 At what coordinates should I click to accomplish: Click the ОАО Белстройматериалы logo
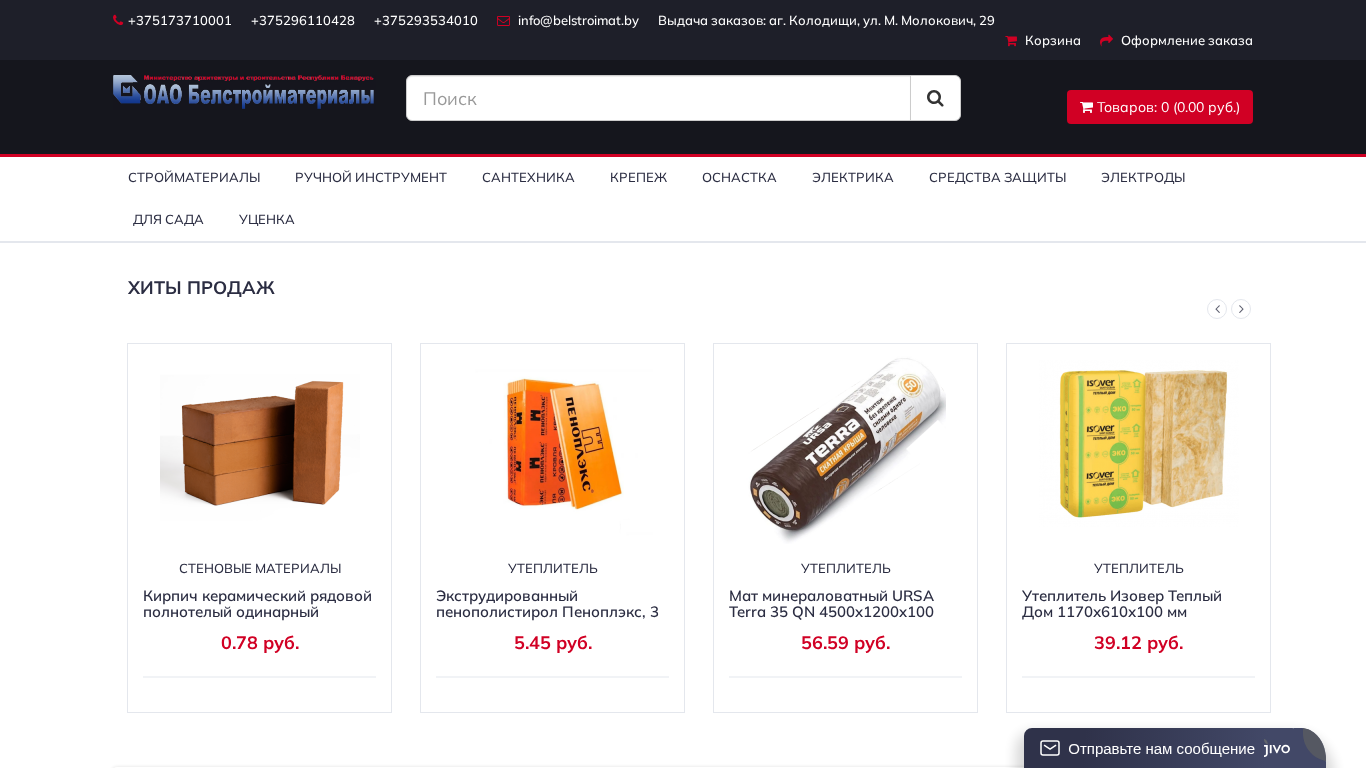coord(243,91)
